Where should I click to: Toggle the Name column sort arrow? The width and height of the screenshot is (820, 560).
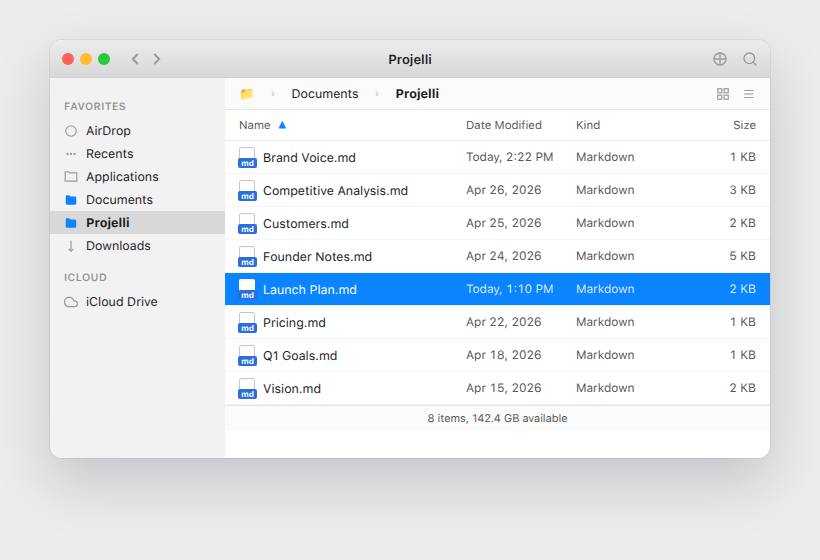(x=282, y=125)
